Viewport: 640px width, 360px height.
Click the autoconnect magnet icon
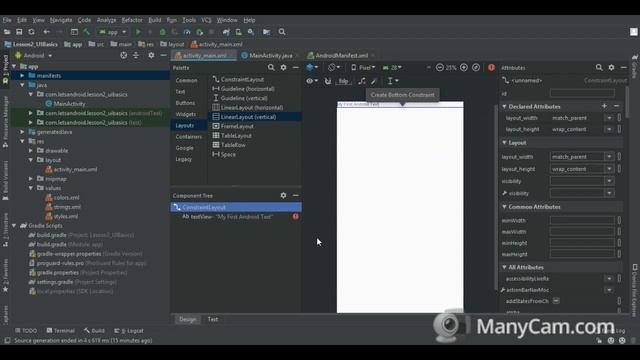[x=328, y=81]
